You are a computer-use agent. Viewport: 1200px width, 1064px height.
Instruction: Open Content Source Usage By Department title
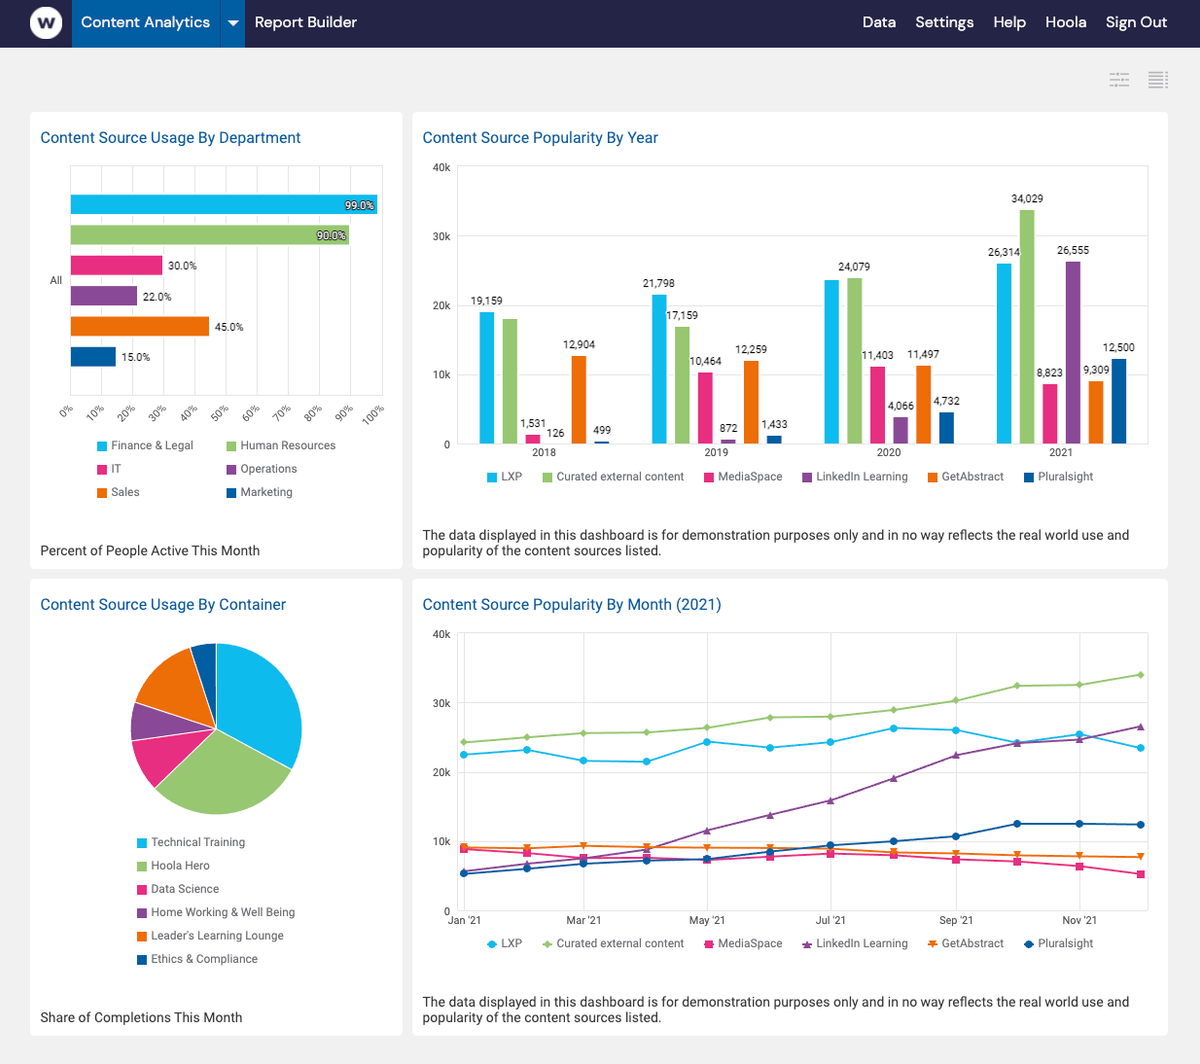(170, 138)
